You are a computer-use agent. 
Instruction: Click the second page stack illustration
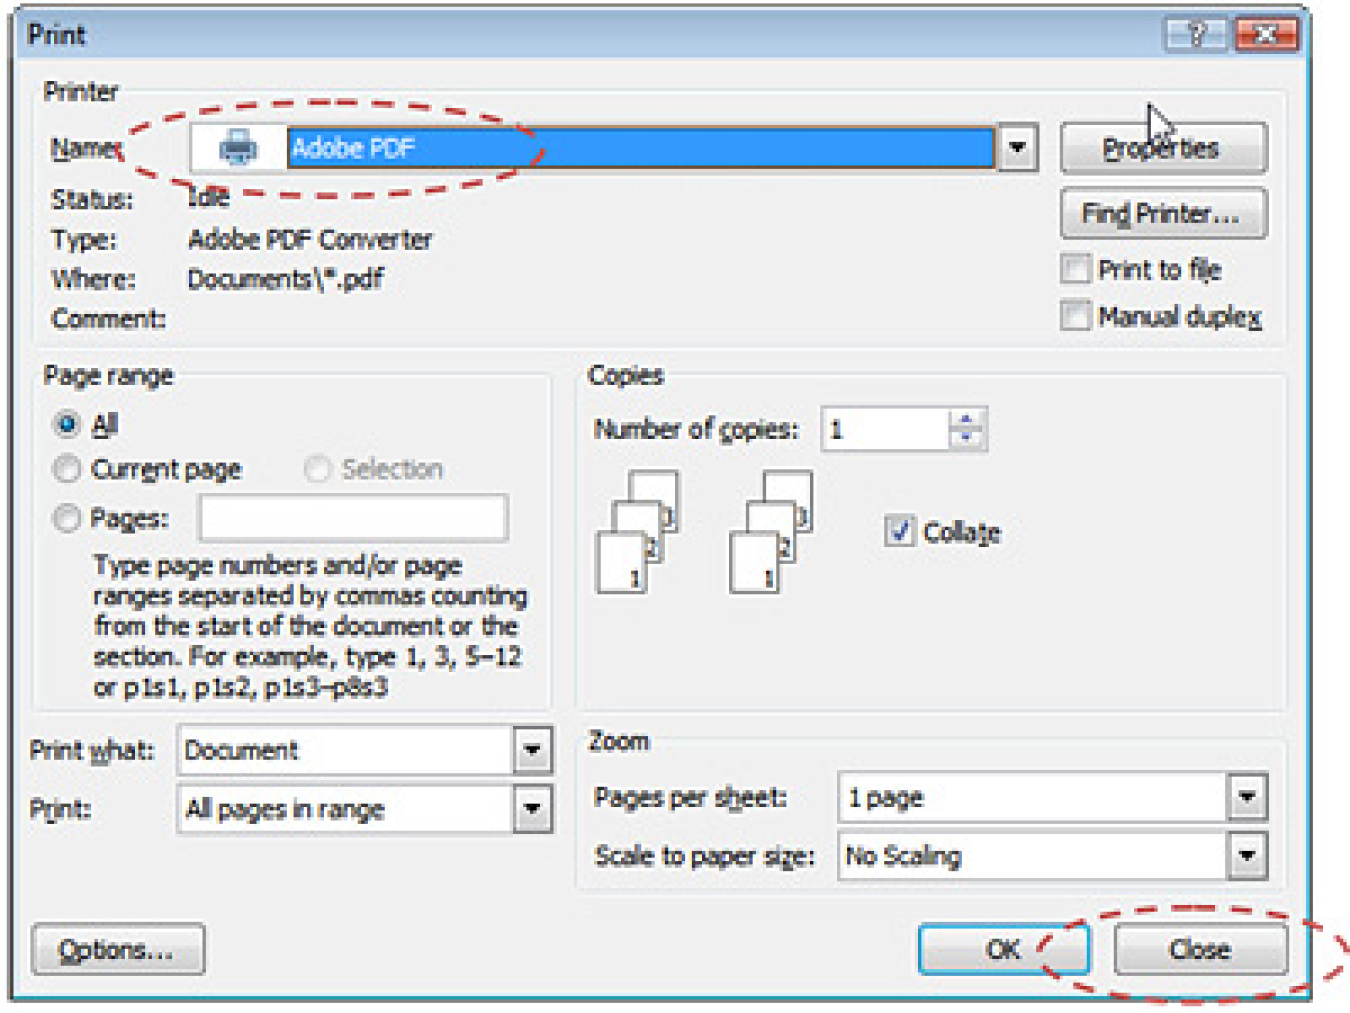[771, 532]
